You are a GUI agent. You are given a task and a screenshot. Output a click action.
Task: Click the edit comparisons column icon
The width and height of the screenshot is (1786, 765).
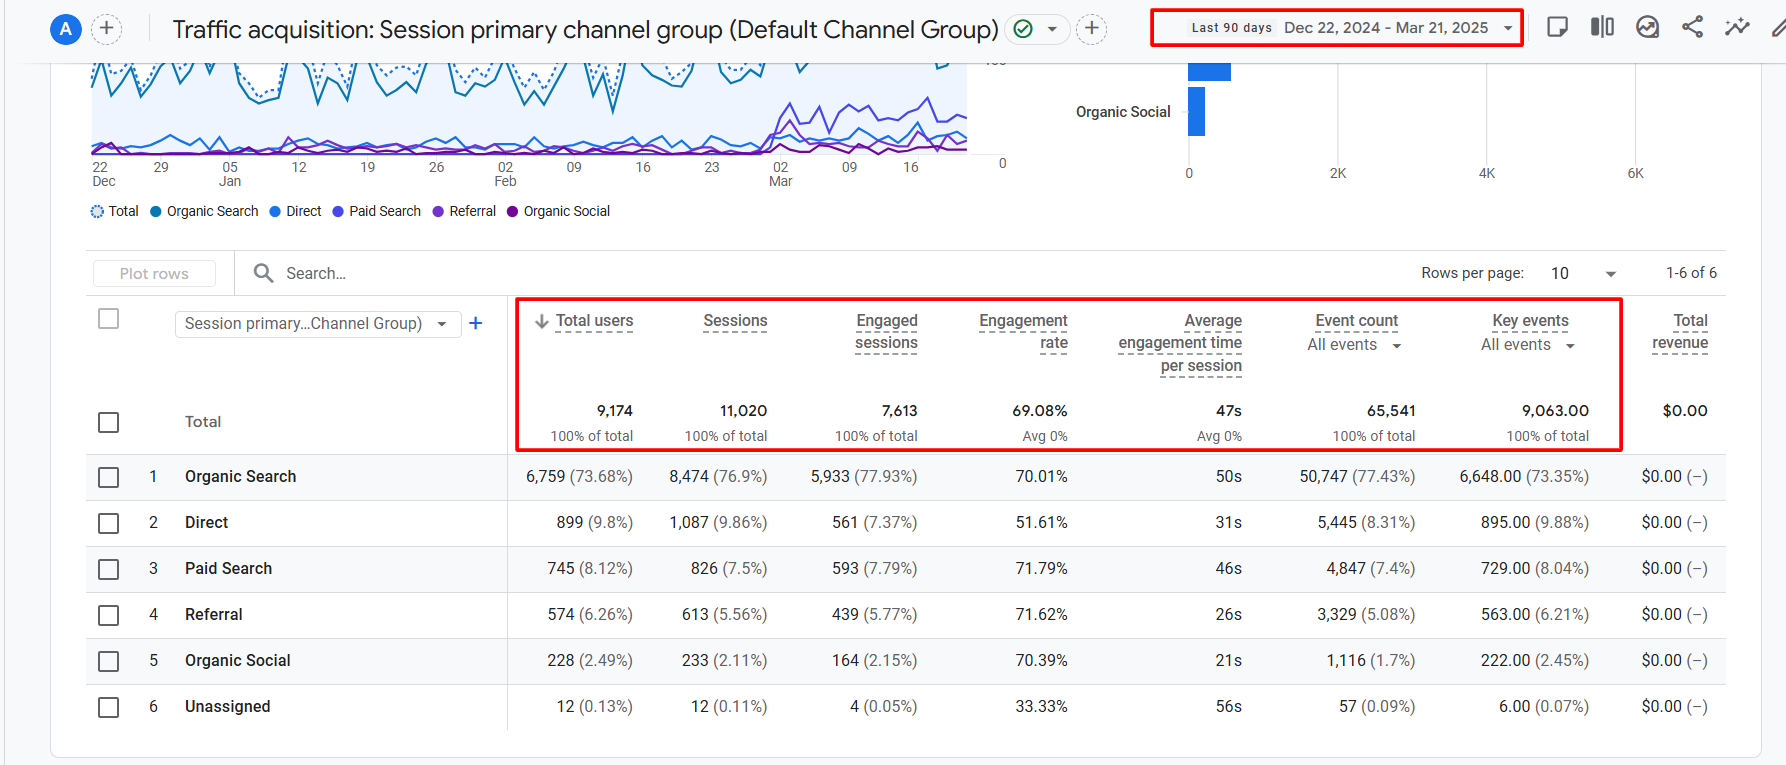point(1602,27)
